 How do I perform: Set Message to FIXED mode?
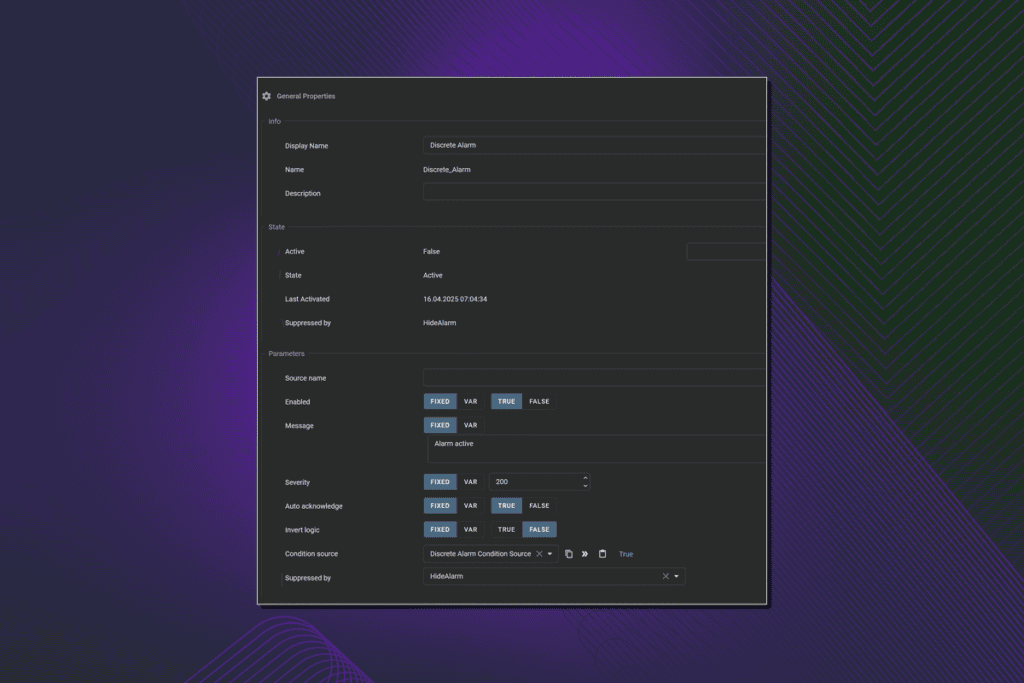(440, 425)
